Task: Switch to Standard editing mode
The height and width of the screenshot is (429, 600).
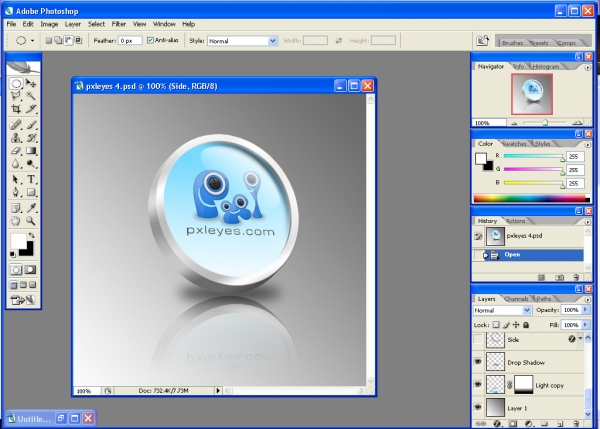Action: coord(16,270)
